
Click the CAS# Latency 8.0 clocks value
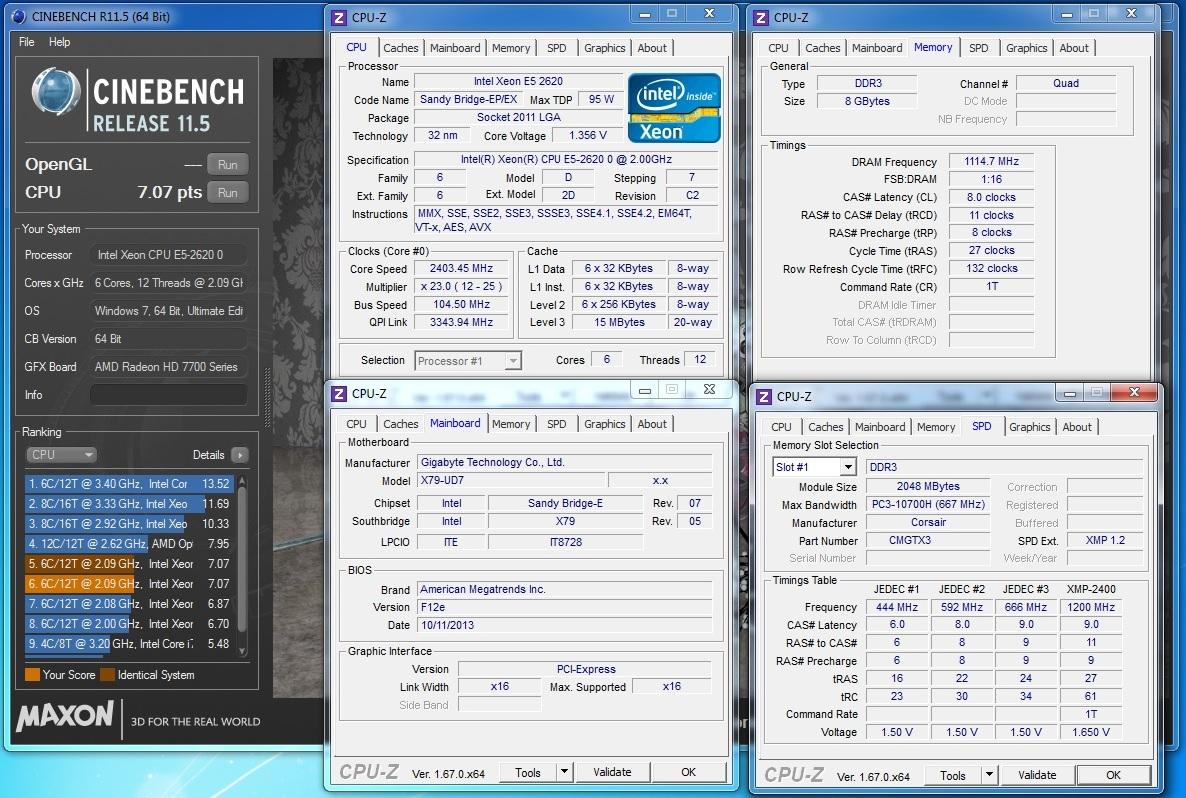tap(991, 197)
